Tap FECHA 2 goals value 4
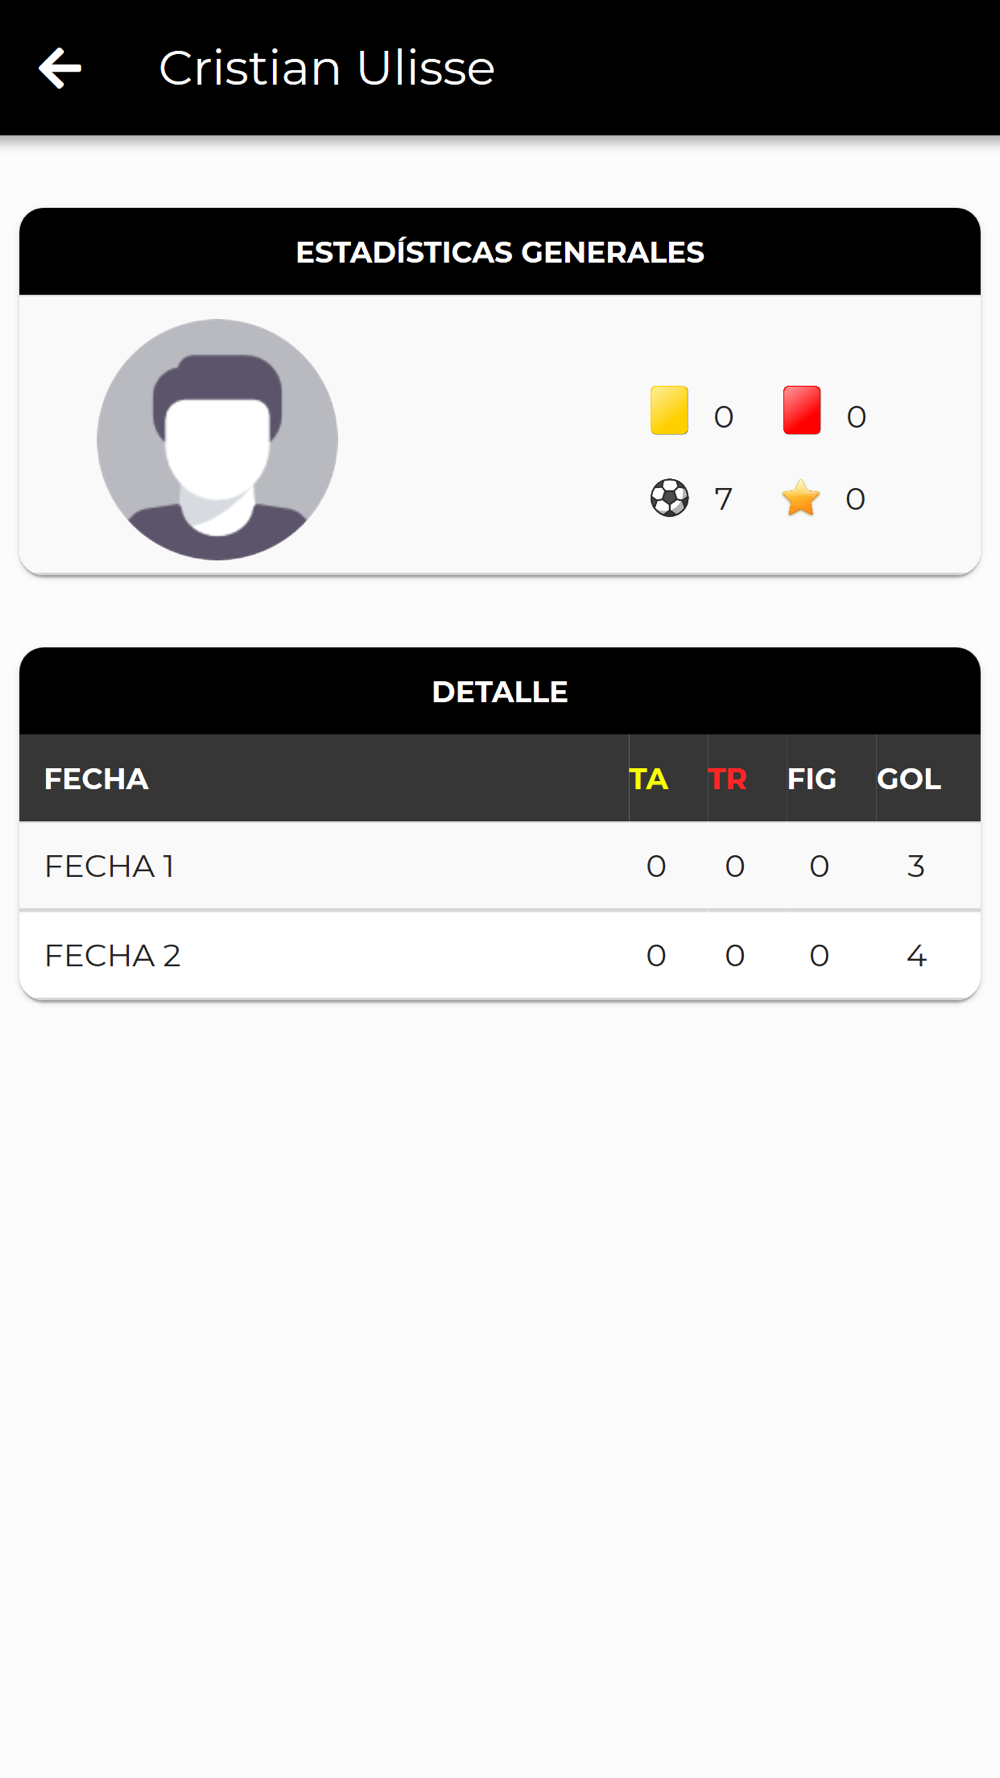1000x1778 pixels. (x=916, y=956)
